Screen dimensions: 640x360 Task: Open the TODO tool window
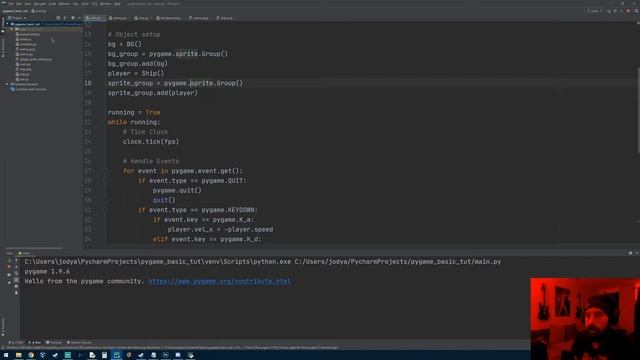point(16,342)
